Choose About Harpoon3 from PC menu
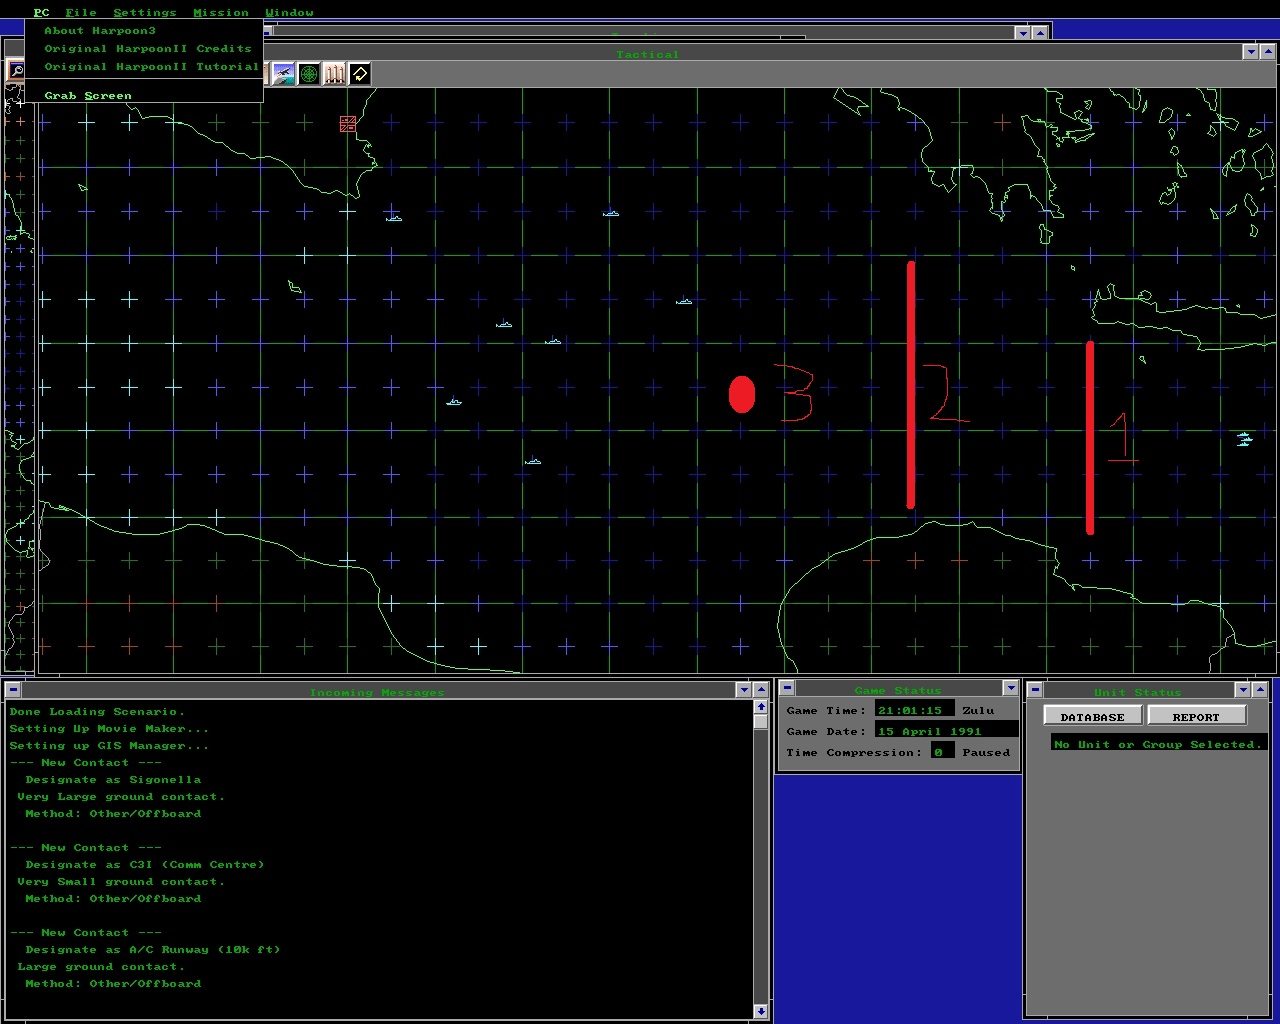Screen dimensions: 1280x1024 [x=144, y=31]
